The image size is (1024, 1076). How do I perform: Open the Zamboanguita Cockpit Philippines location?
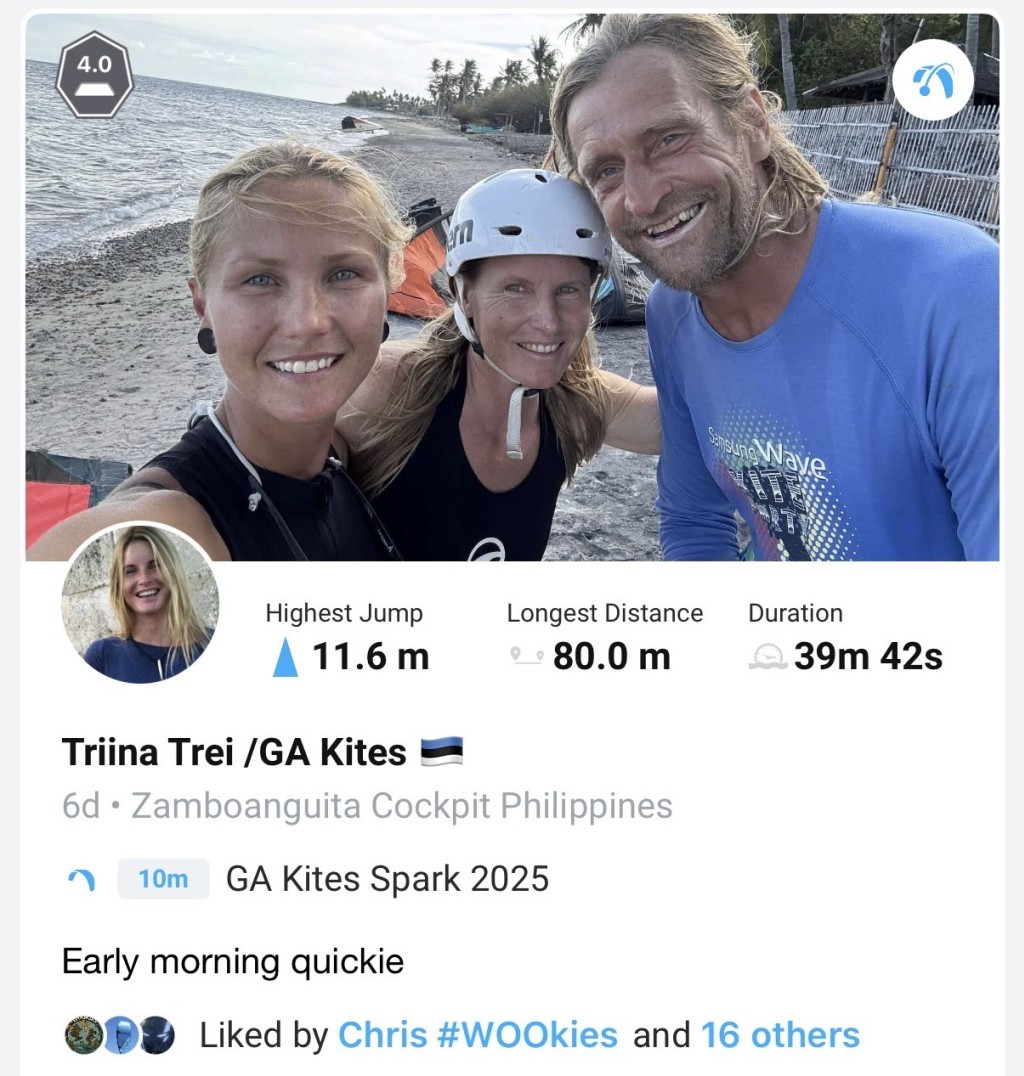(402, 806)
